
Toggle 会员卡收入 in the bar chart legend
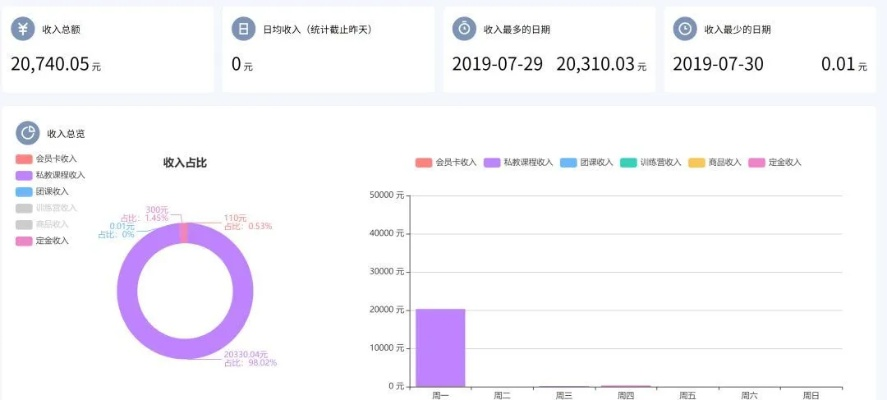pos(446,162)
